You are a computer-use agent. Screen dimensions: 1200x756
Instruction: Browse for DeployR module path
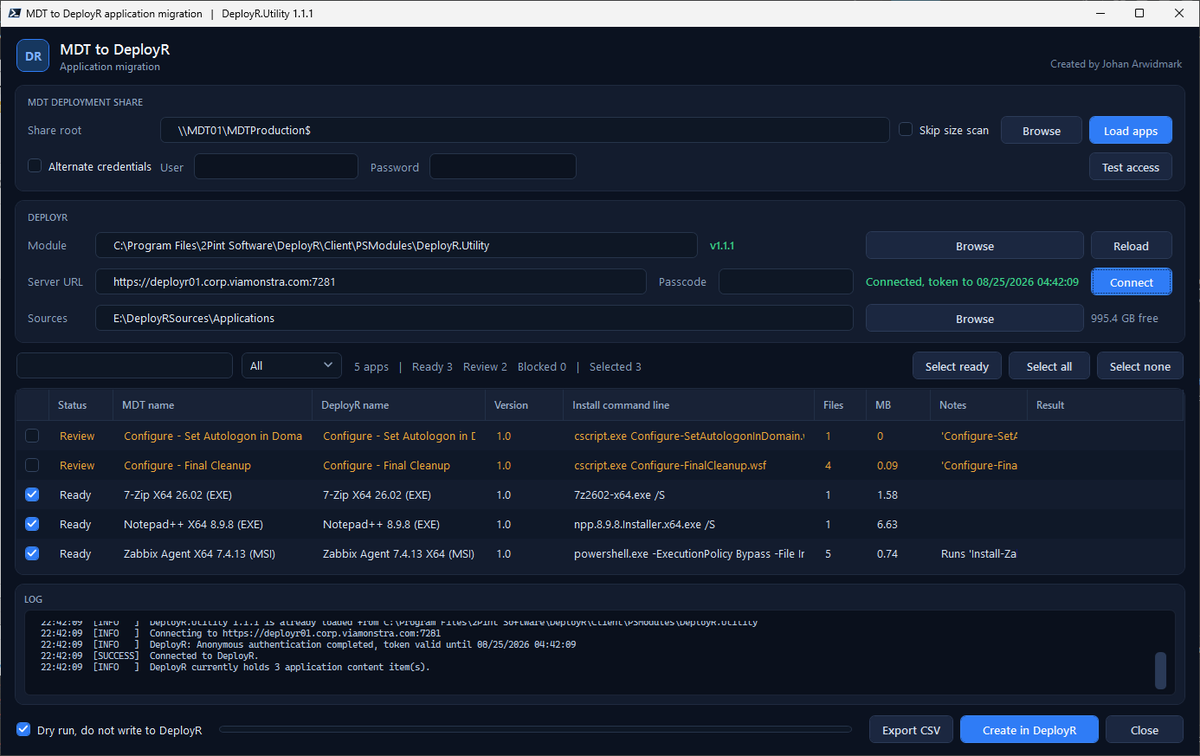point(974,246)
